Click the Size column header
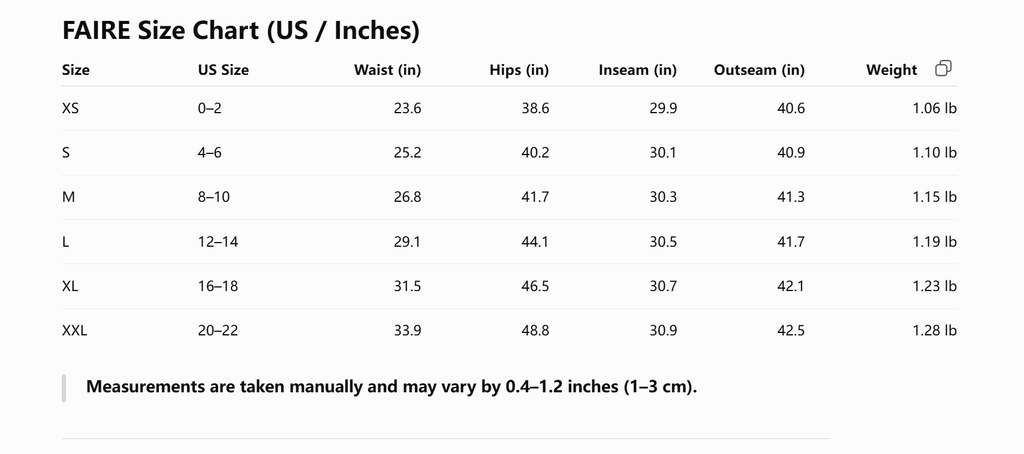Screen dimensions: 1024x454 click(76, 70)
